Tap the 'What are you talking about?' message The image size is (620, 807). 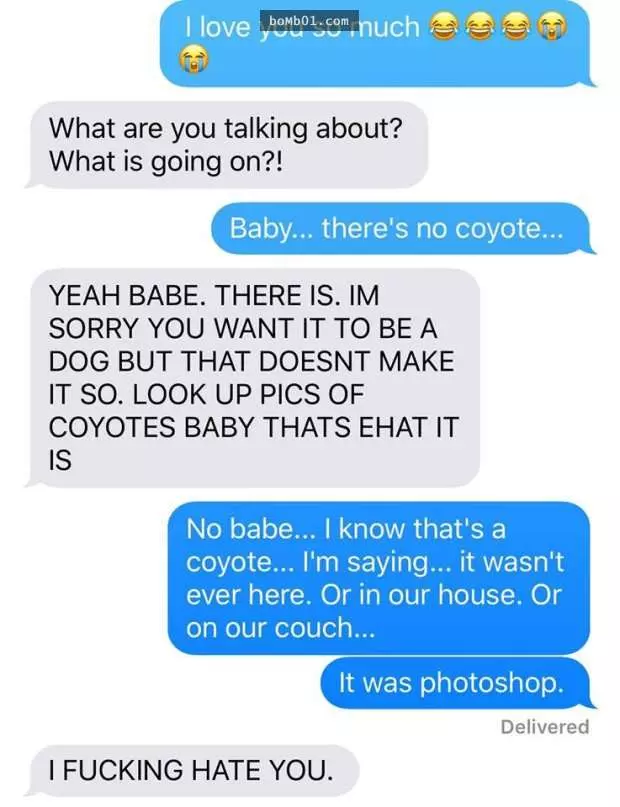(228, 145)
